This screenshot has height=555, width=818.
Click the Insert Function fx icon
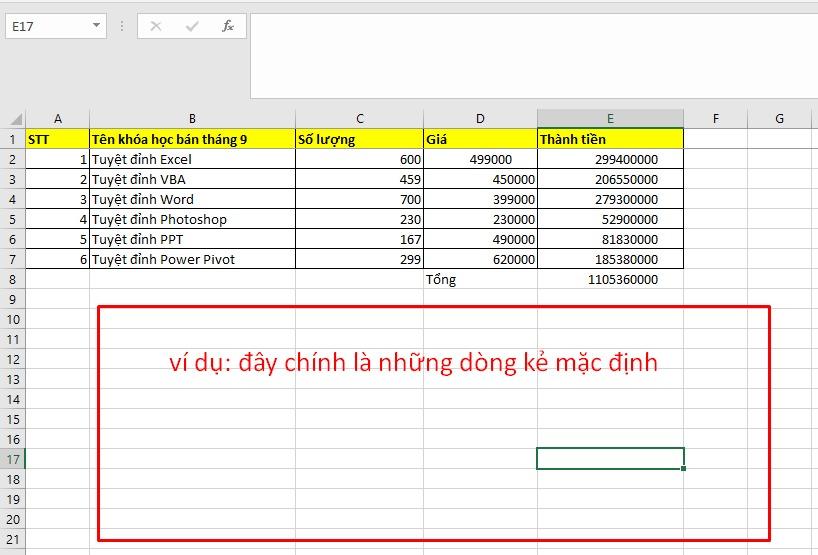pyautogui.click(x=227, y=26)
